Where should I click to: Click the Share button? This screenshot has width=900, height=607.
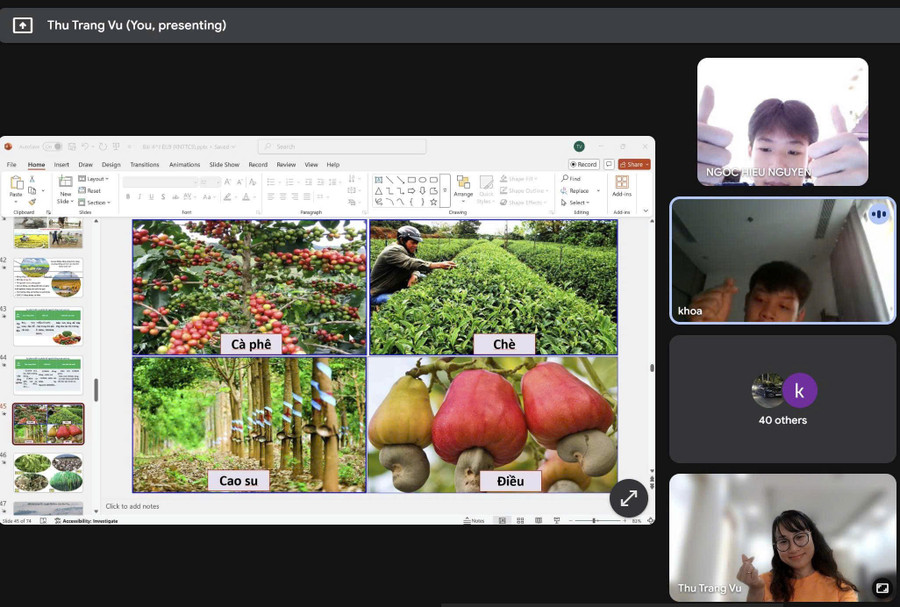click(634, 164)
